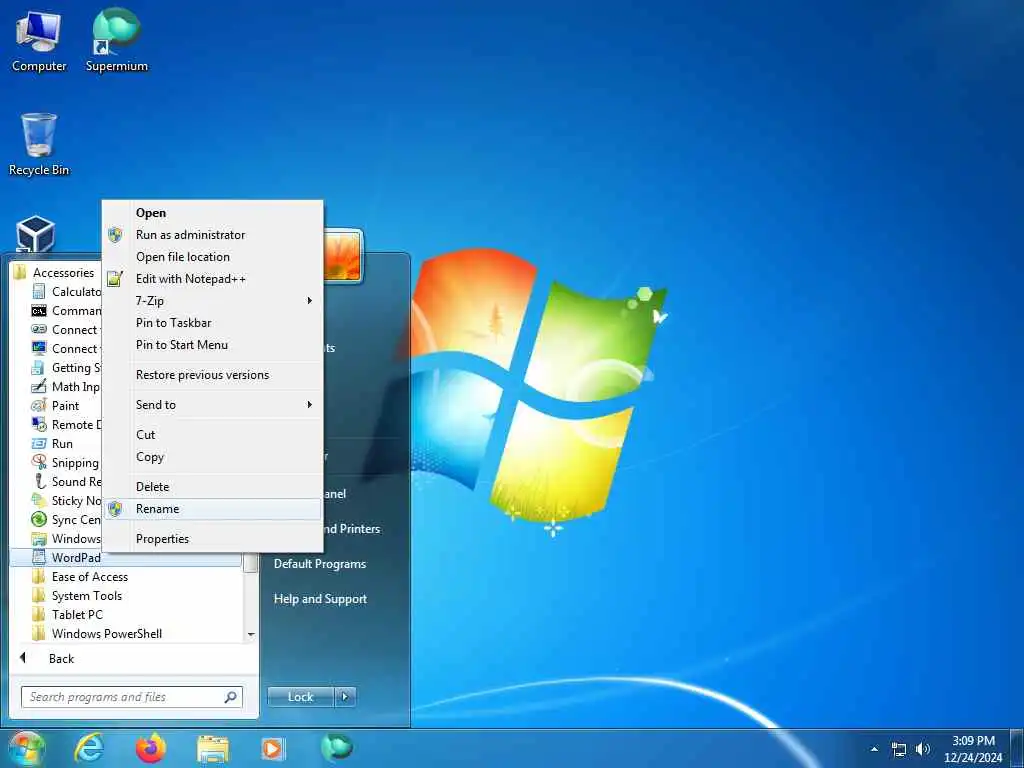Click the Run program icon

(39, 443)
